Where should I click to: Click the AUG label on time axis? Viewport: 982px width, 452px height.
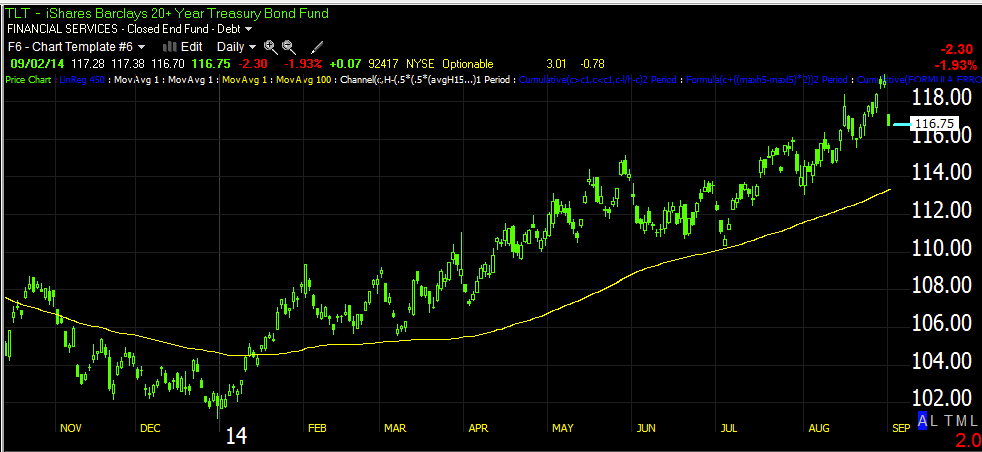[819, 428]
